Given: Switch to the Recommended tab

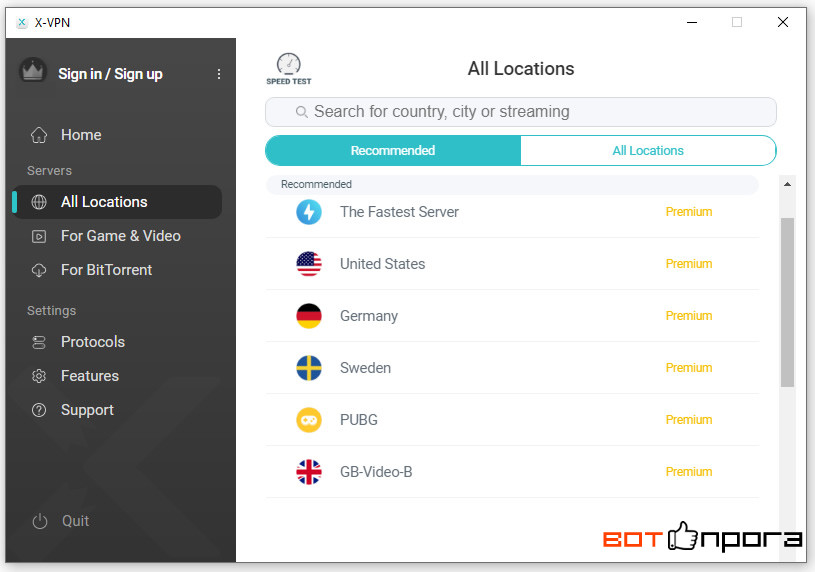Looking at the screenshot, I should tap(393, 151).
